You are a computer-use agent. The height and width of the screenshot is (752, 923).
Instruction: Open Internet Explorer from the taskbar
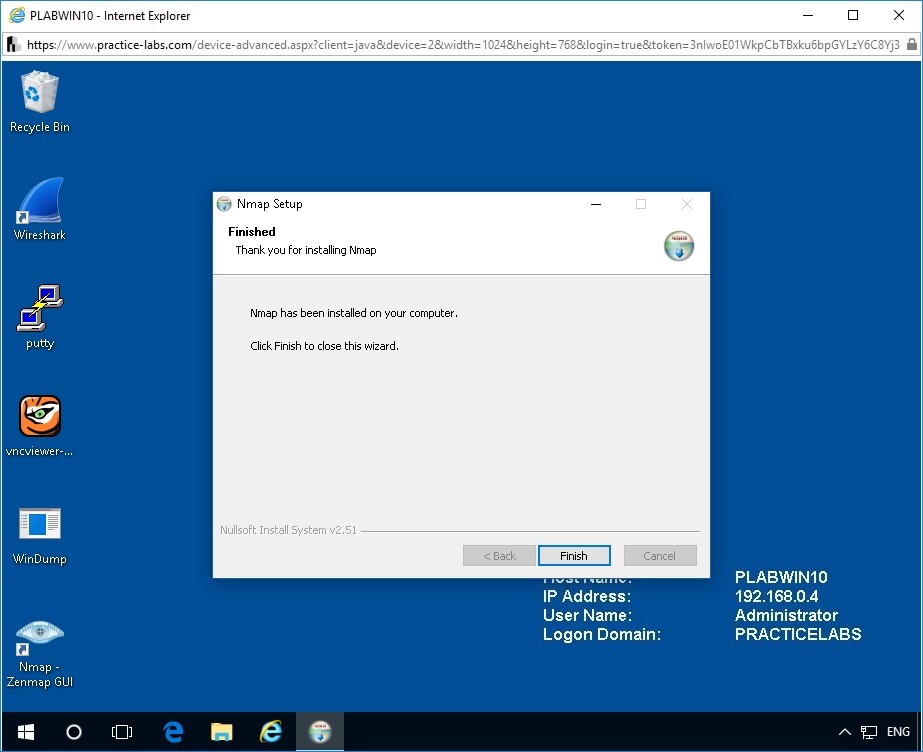271,732
